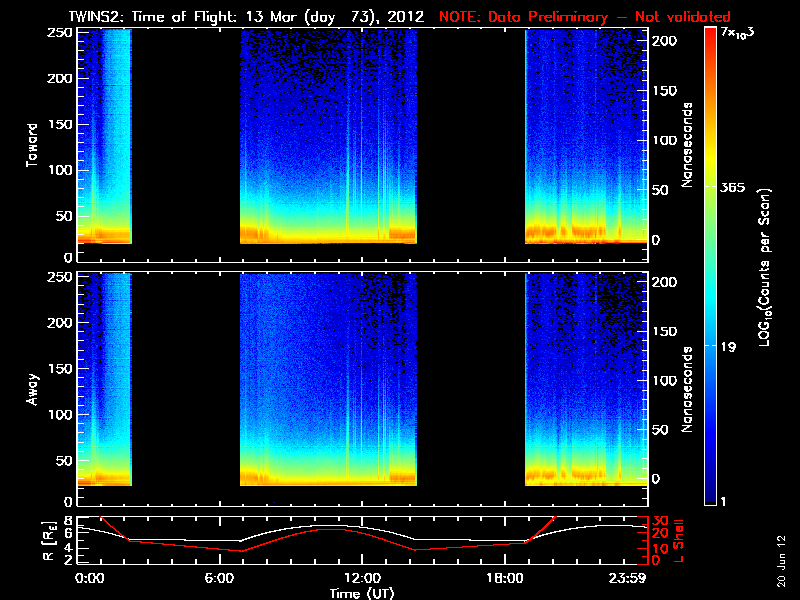Click the Nanoseconds label of Toward panel
The height and width of the screenshot is (600, 800).
point(687,145)
